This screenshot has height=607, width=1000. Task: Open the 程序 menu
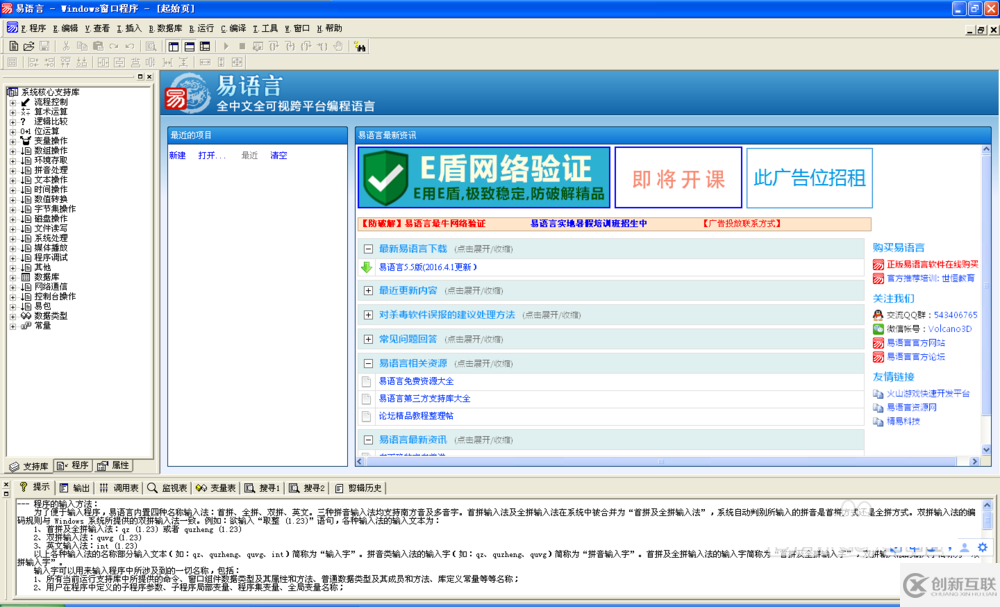[x=33, y=28]
